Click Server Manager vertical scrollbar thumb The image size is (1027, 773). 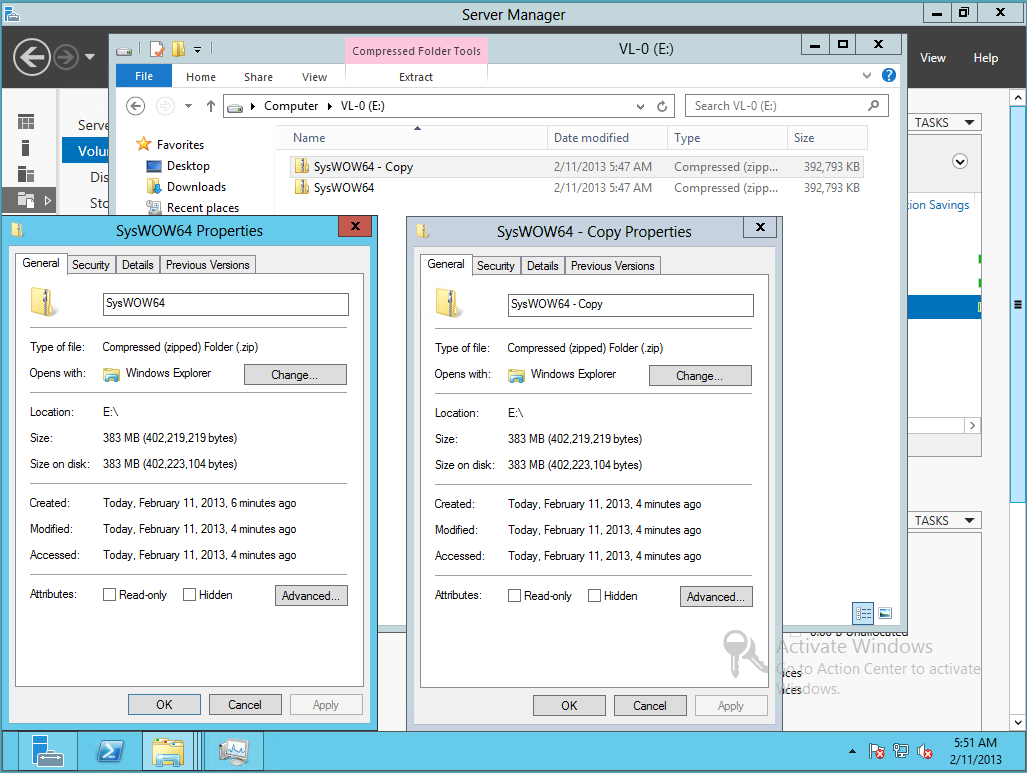1017,305
